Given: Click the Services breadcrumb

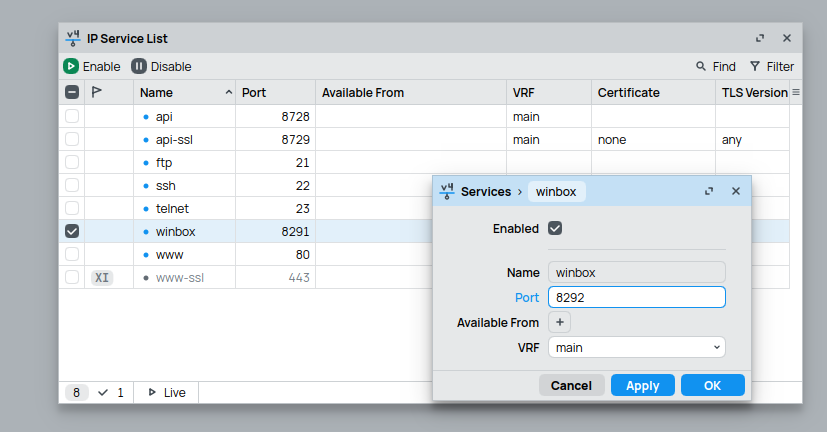Looking at the screenshot, I should pyautogui.click(x=486, y=191).
